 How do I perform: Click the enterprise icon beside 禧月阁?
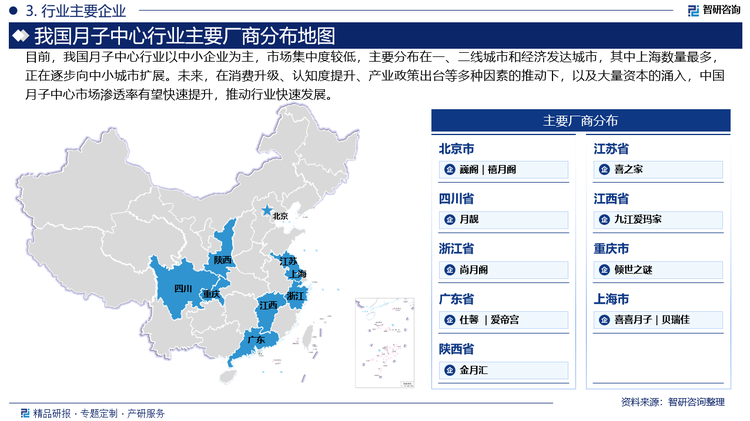(x=450, y=169)
